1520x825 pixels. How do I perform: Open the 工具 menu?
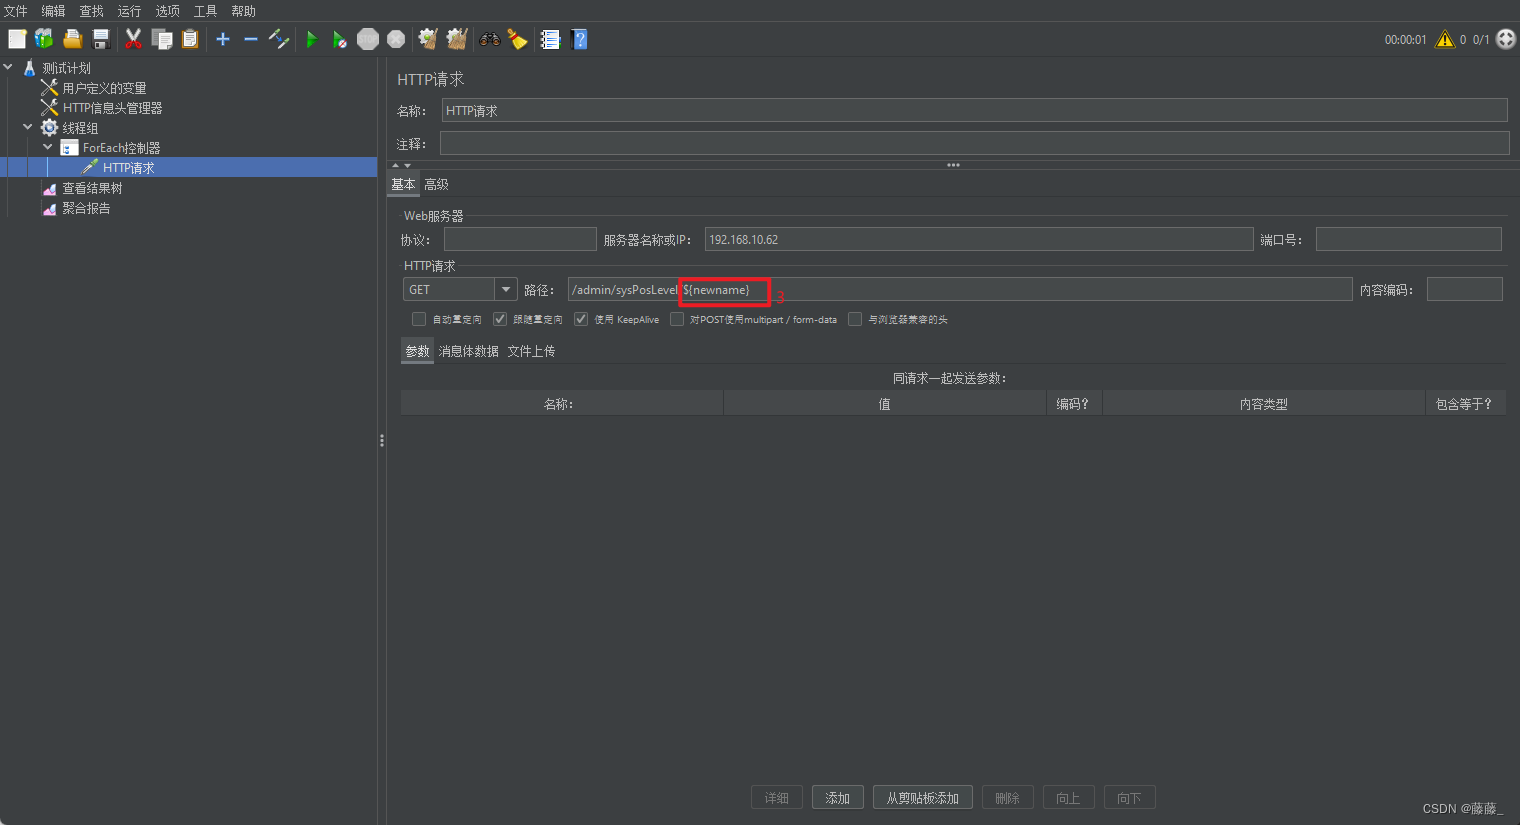pyautogui.click(x=205, y=11)
